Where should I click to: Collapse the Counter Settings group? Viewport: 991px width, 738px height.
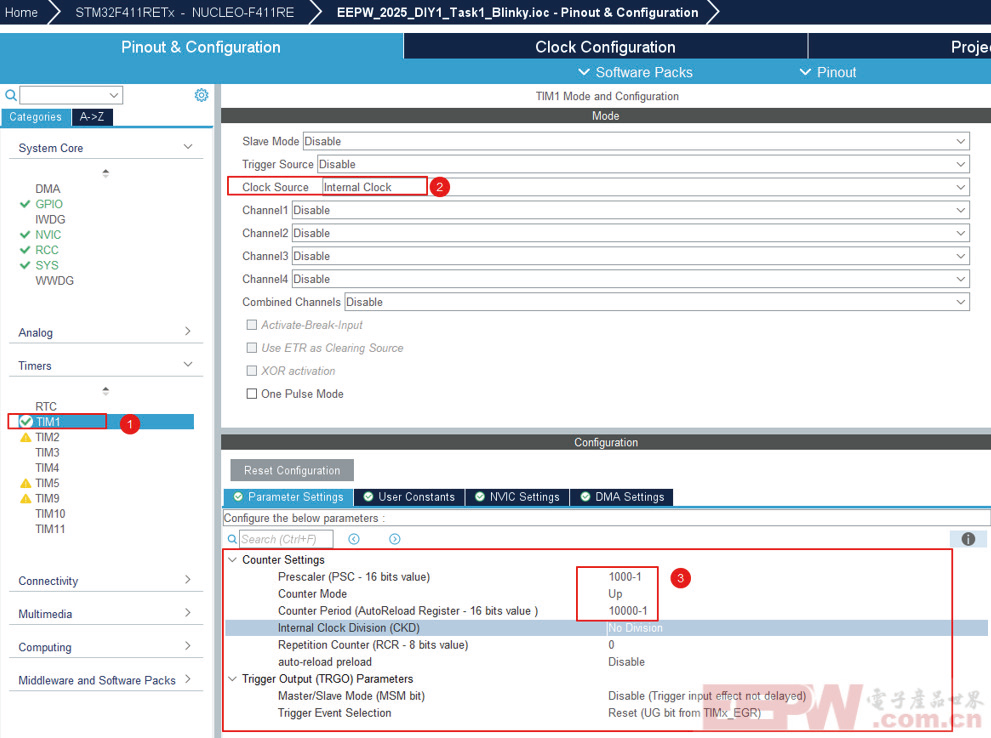233,560
